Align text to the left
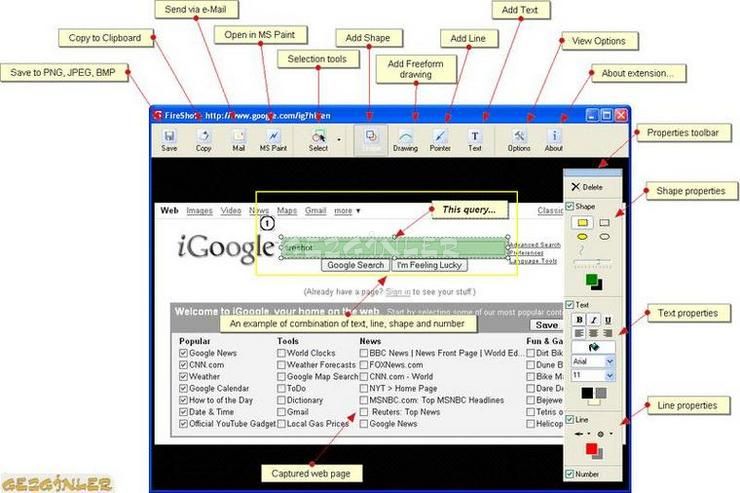Viewport: 740px width, 493px height. tap(579, 333)
